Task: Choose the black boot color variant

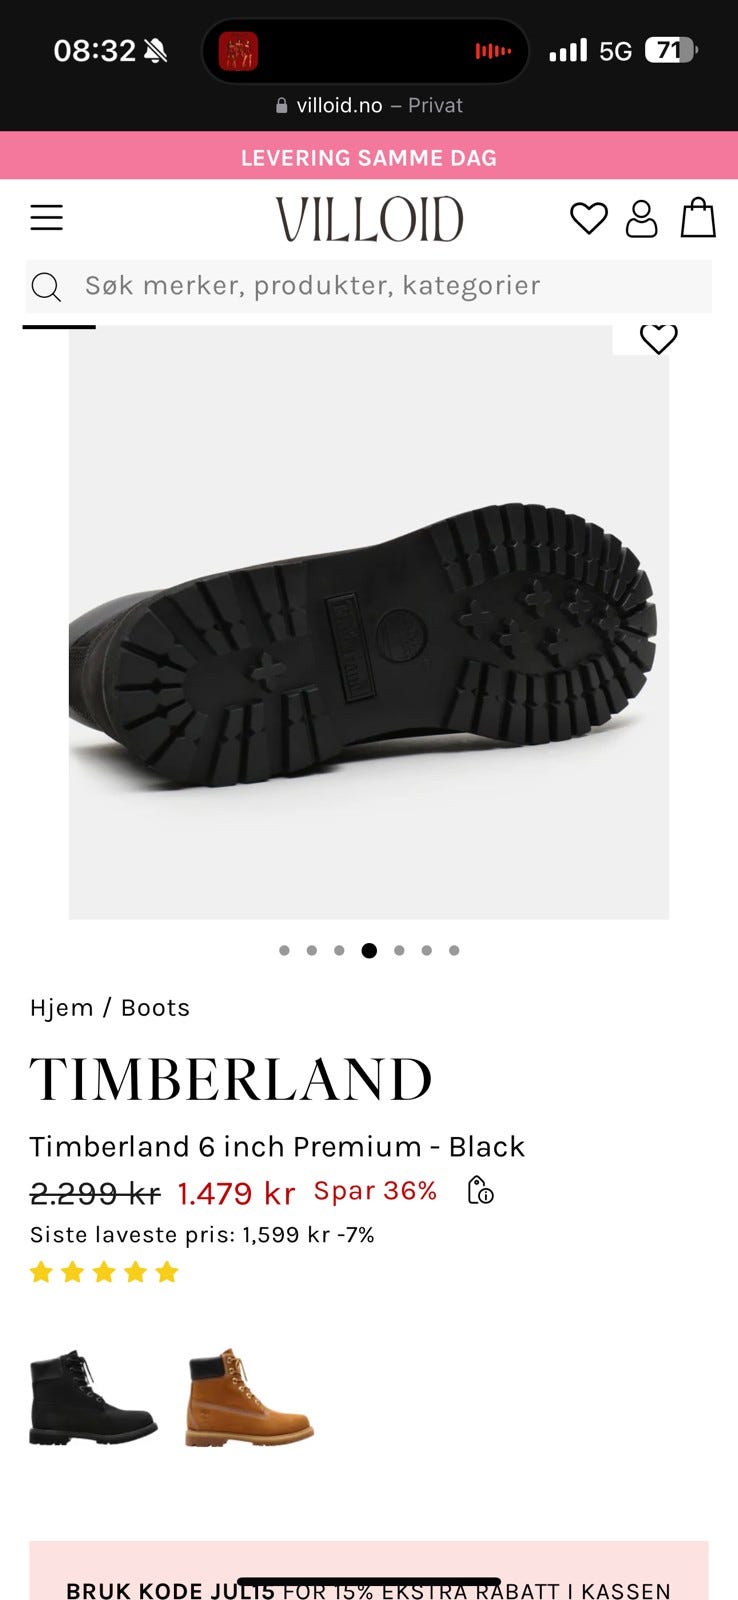Action: click(93, 1397)
